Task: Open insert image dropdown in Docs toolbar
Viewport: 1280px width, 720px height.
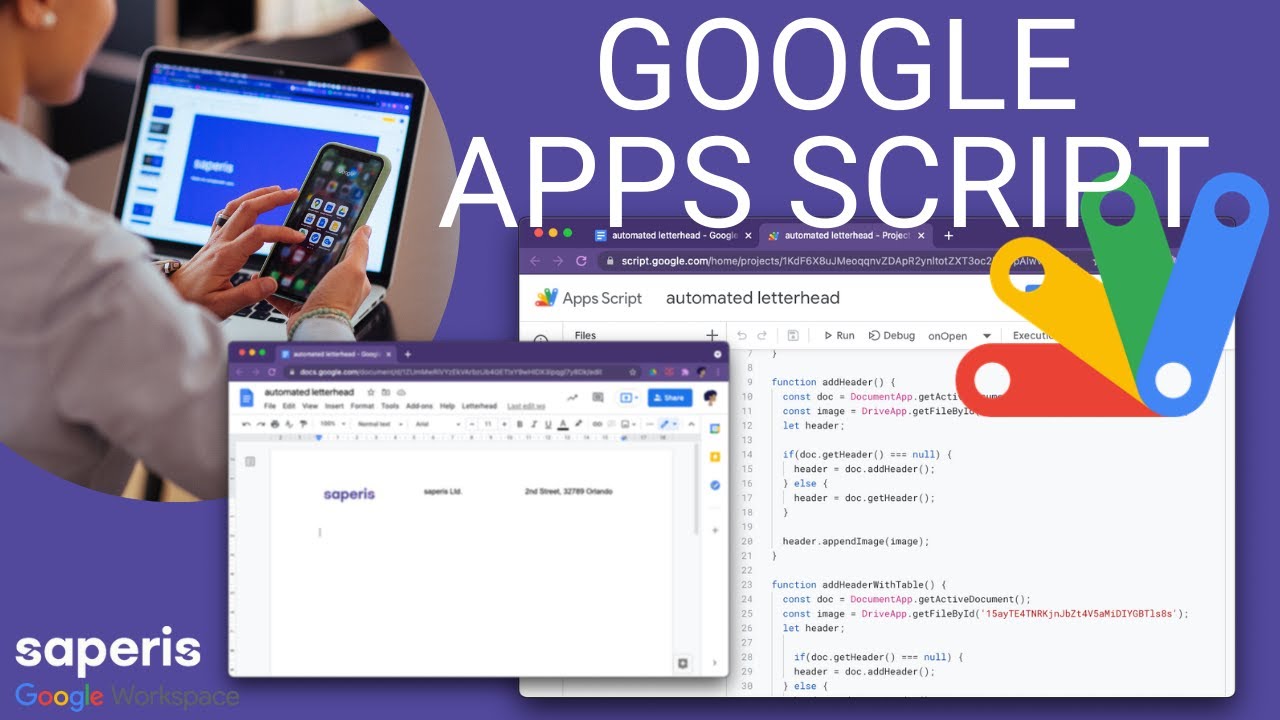Action: (x=629, y=424)
